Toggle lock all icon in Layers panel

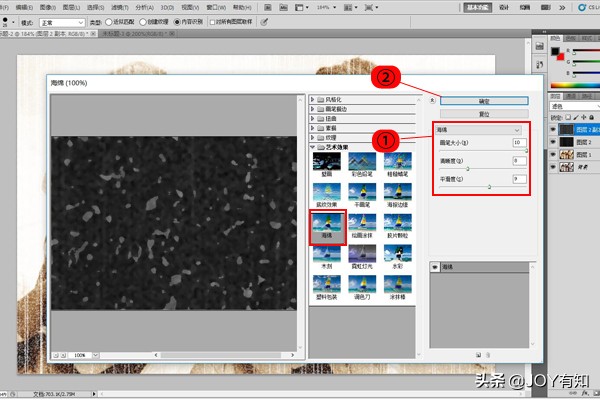592,117
